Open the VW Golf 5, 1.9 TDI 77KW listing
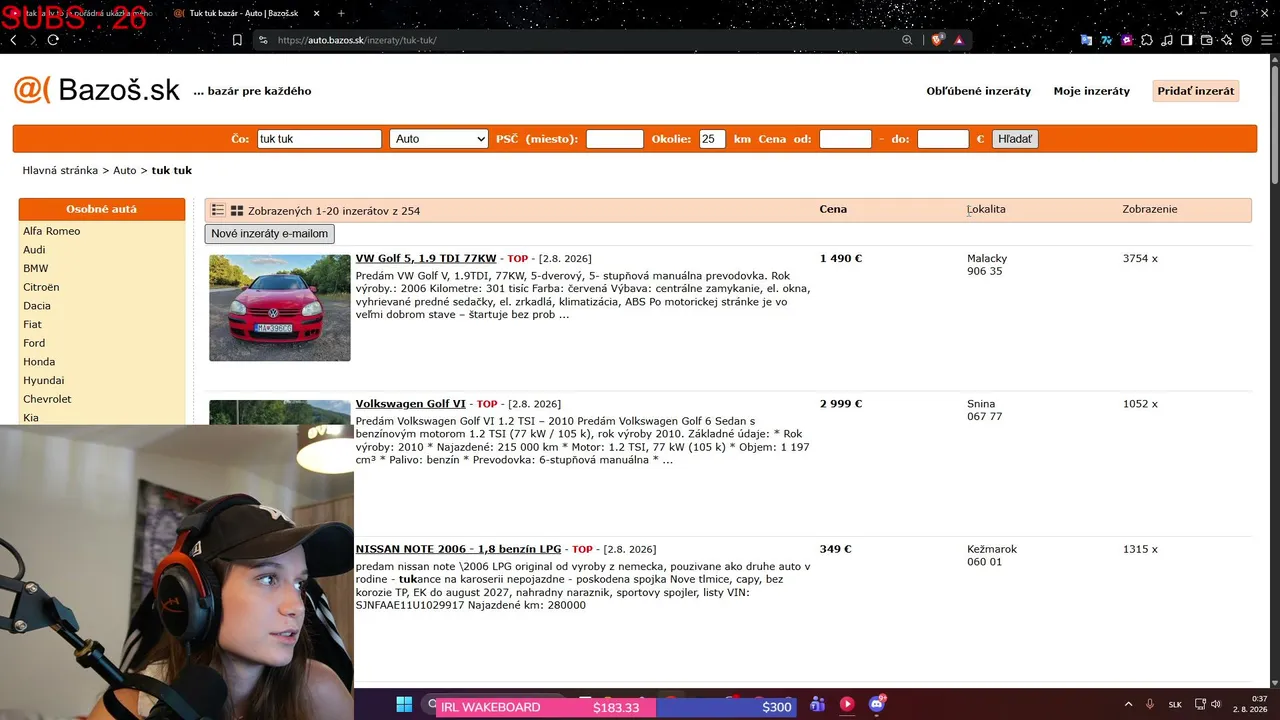Screen dimensions: 1280x720 426,258
